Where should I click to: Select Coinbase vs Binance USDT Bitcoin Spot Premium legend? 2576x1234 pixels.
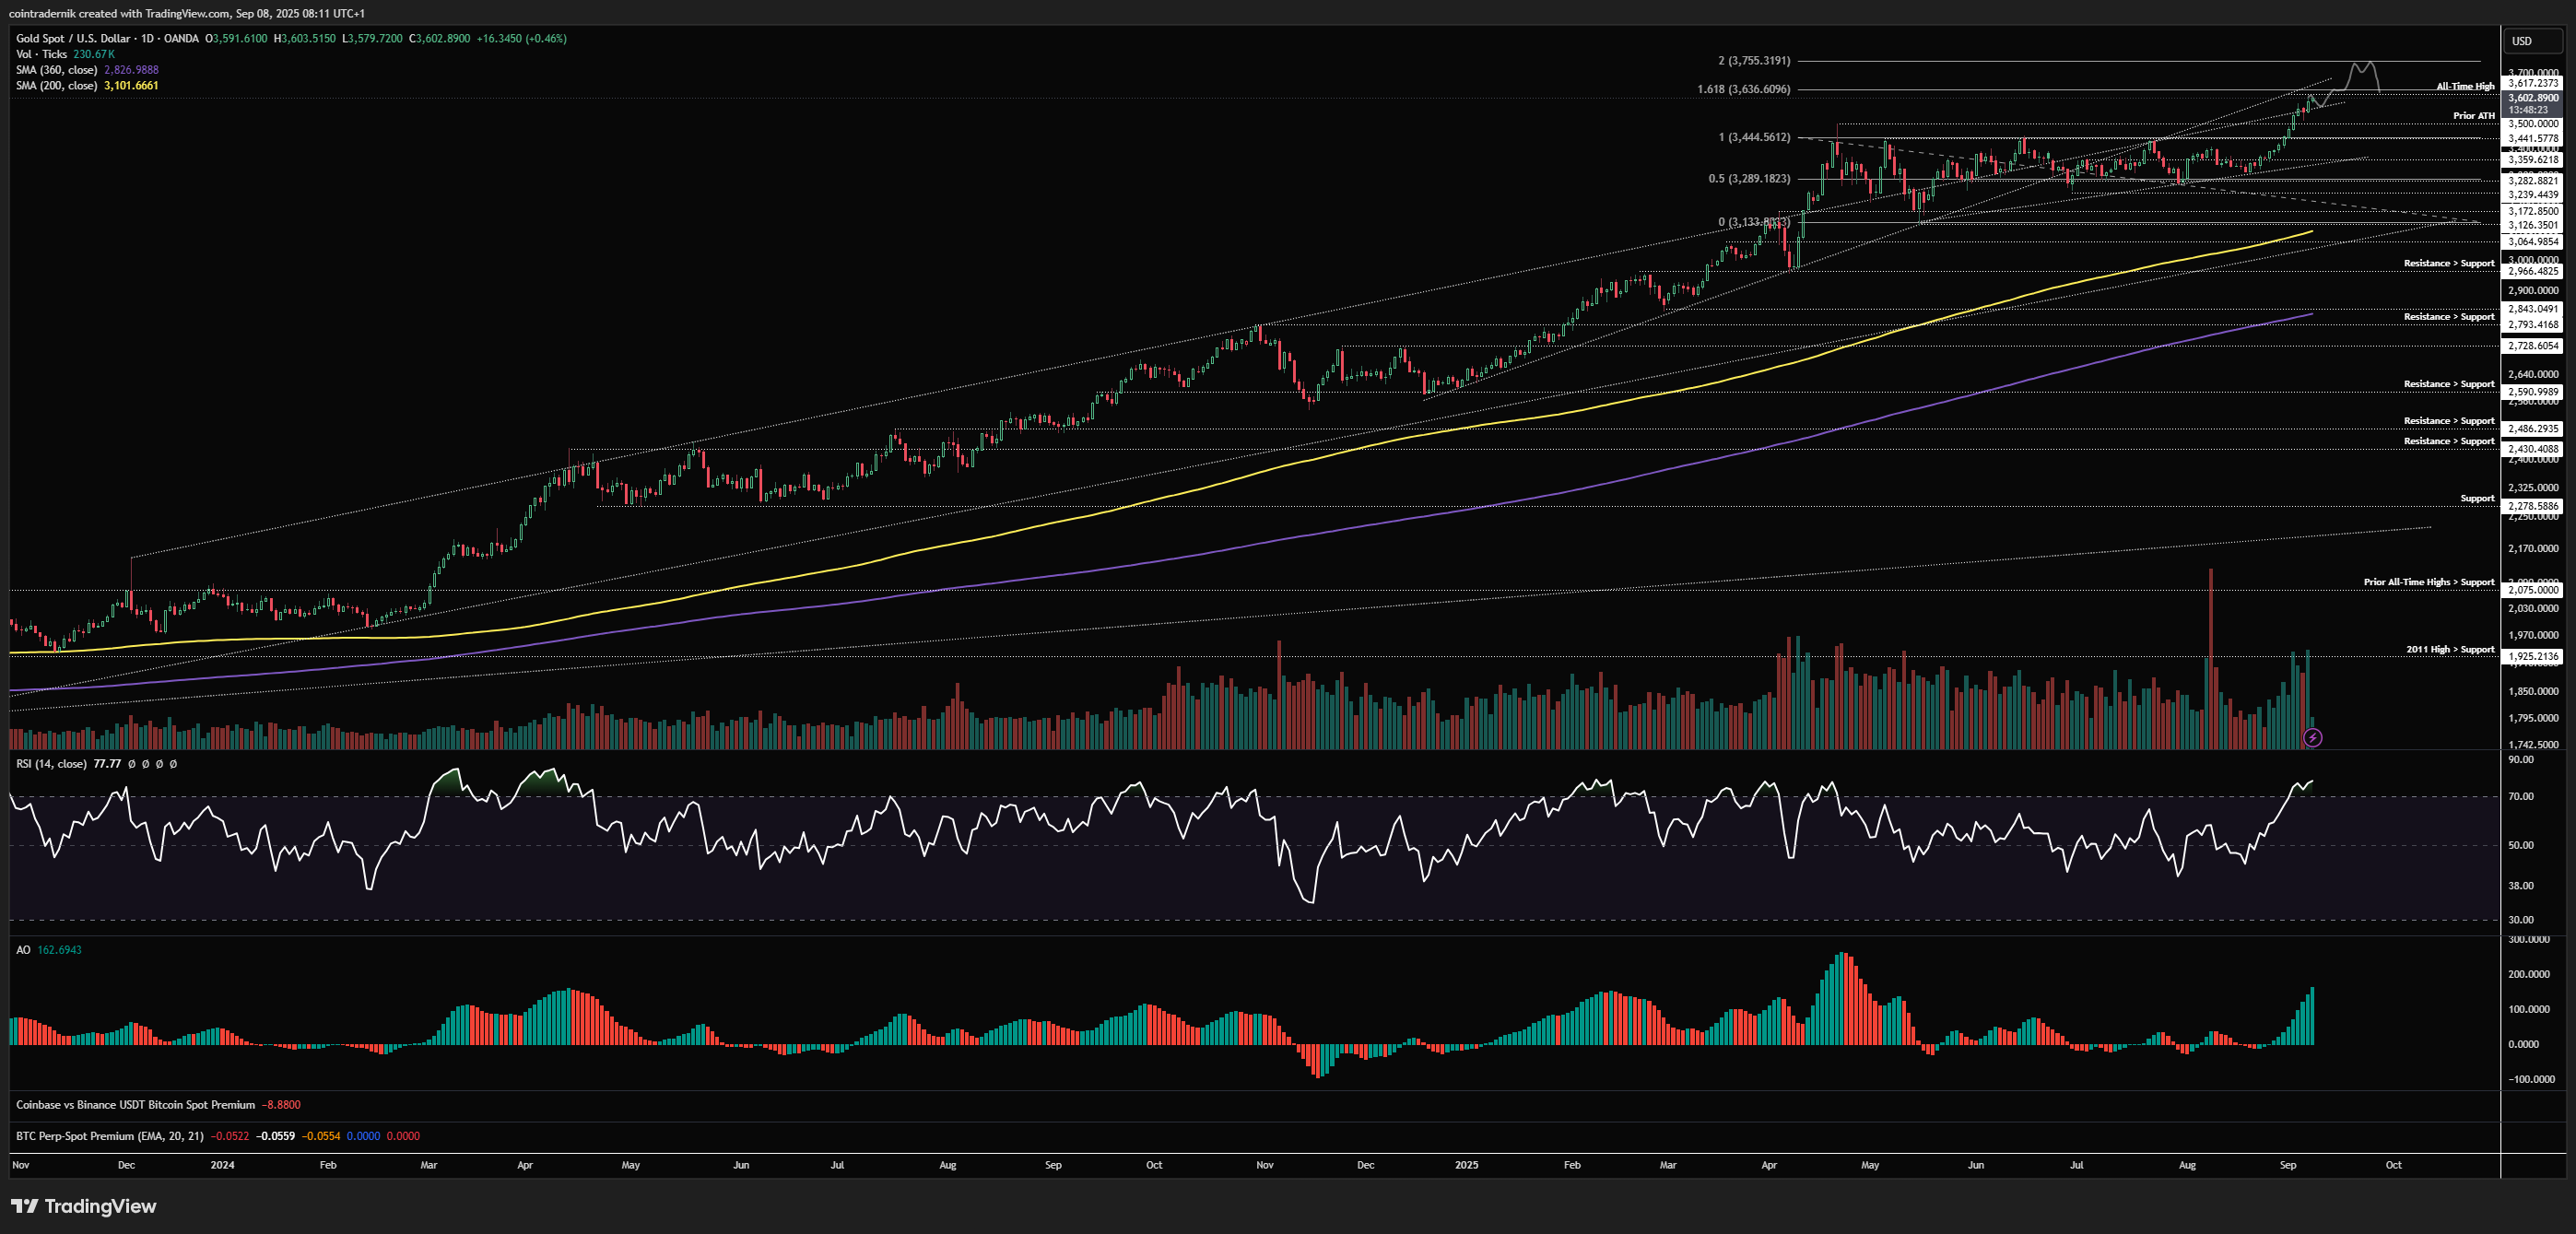tap(135, 1105)
